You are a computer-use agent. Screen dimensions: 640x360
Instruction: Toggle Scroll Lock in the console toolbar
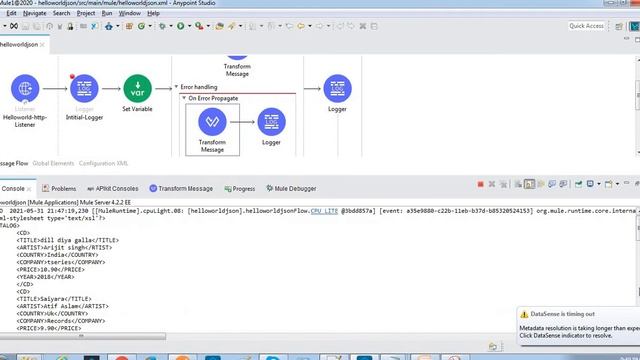529,184
